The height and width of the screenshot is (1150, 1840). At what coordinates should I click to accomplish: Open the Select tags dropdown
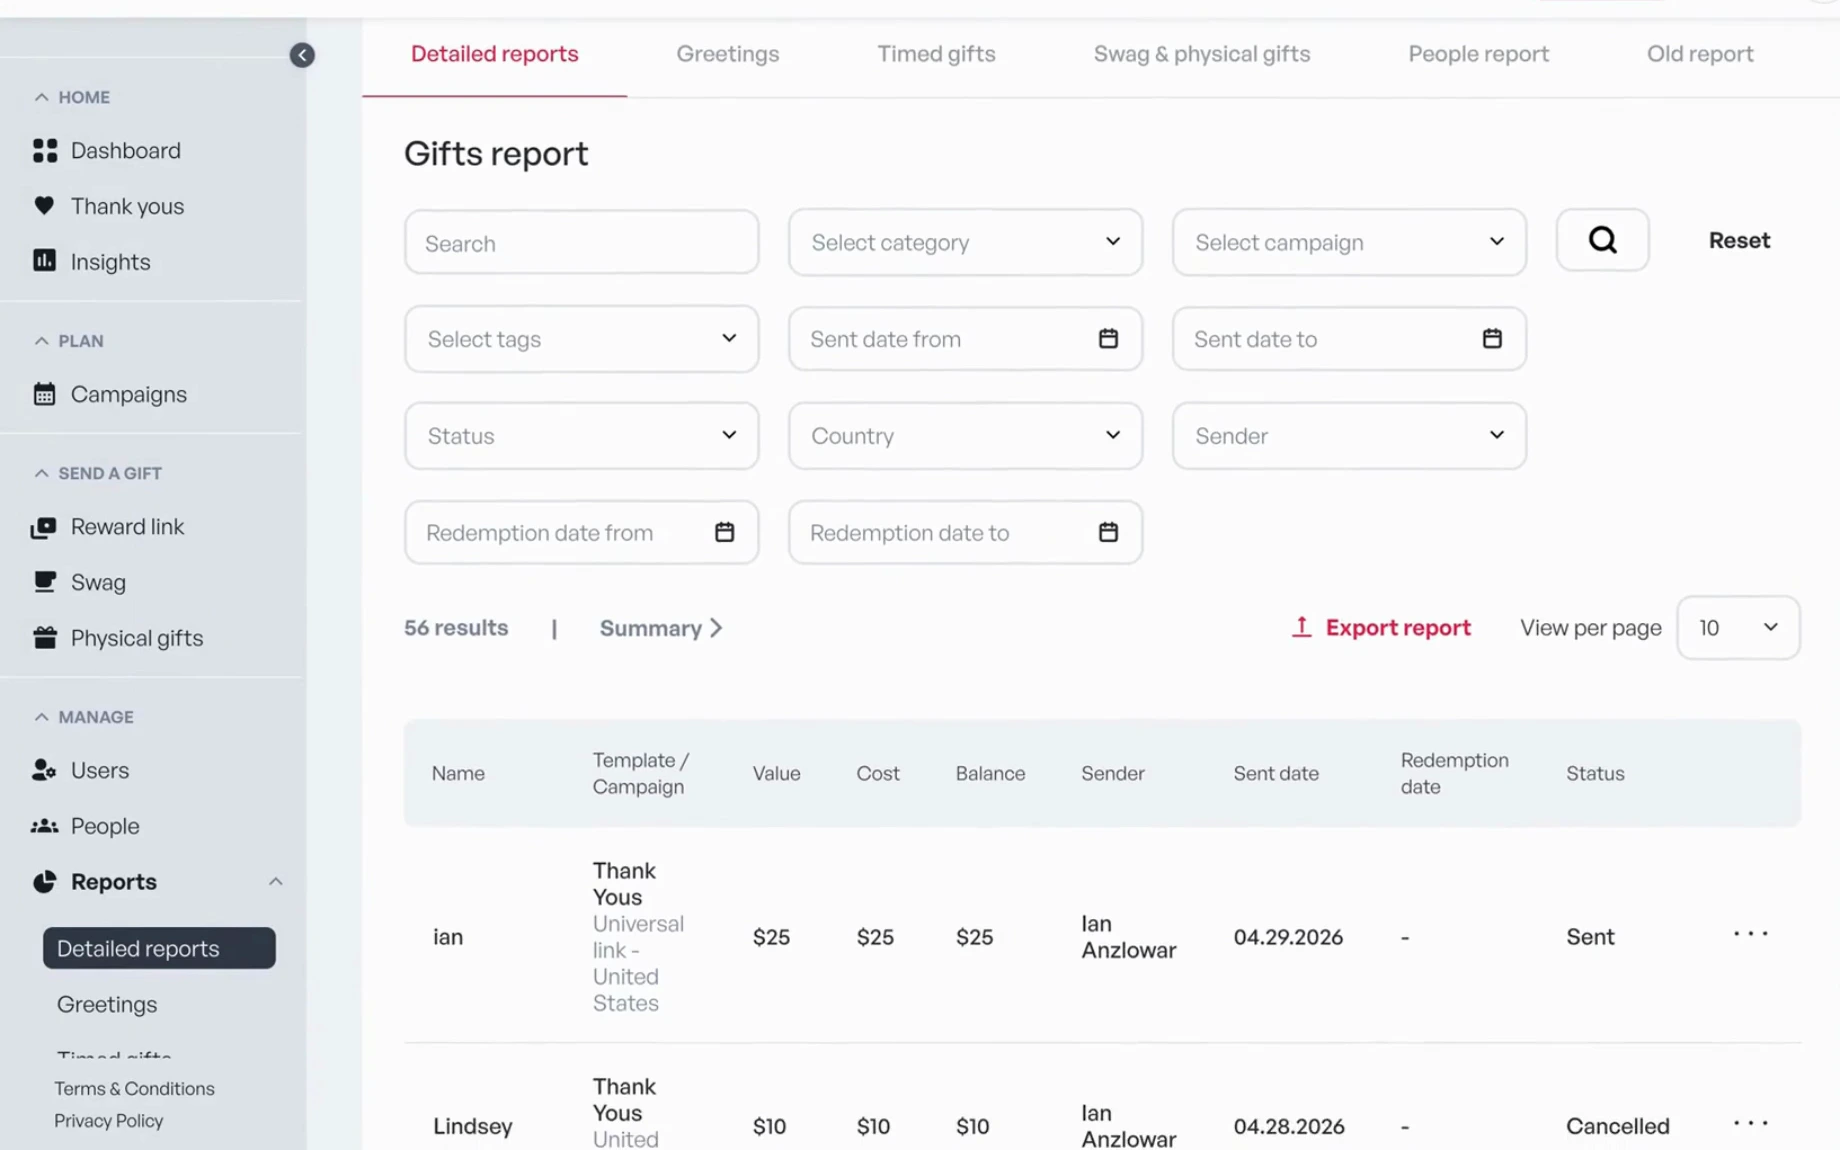[581, 339]
